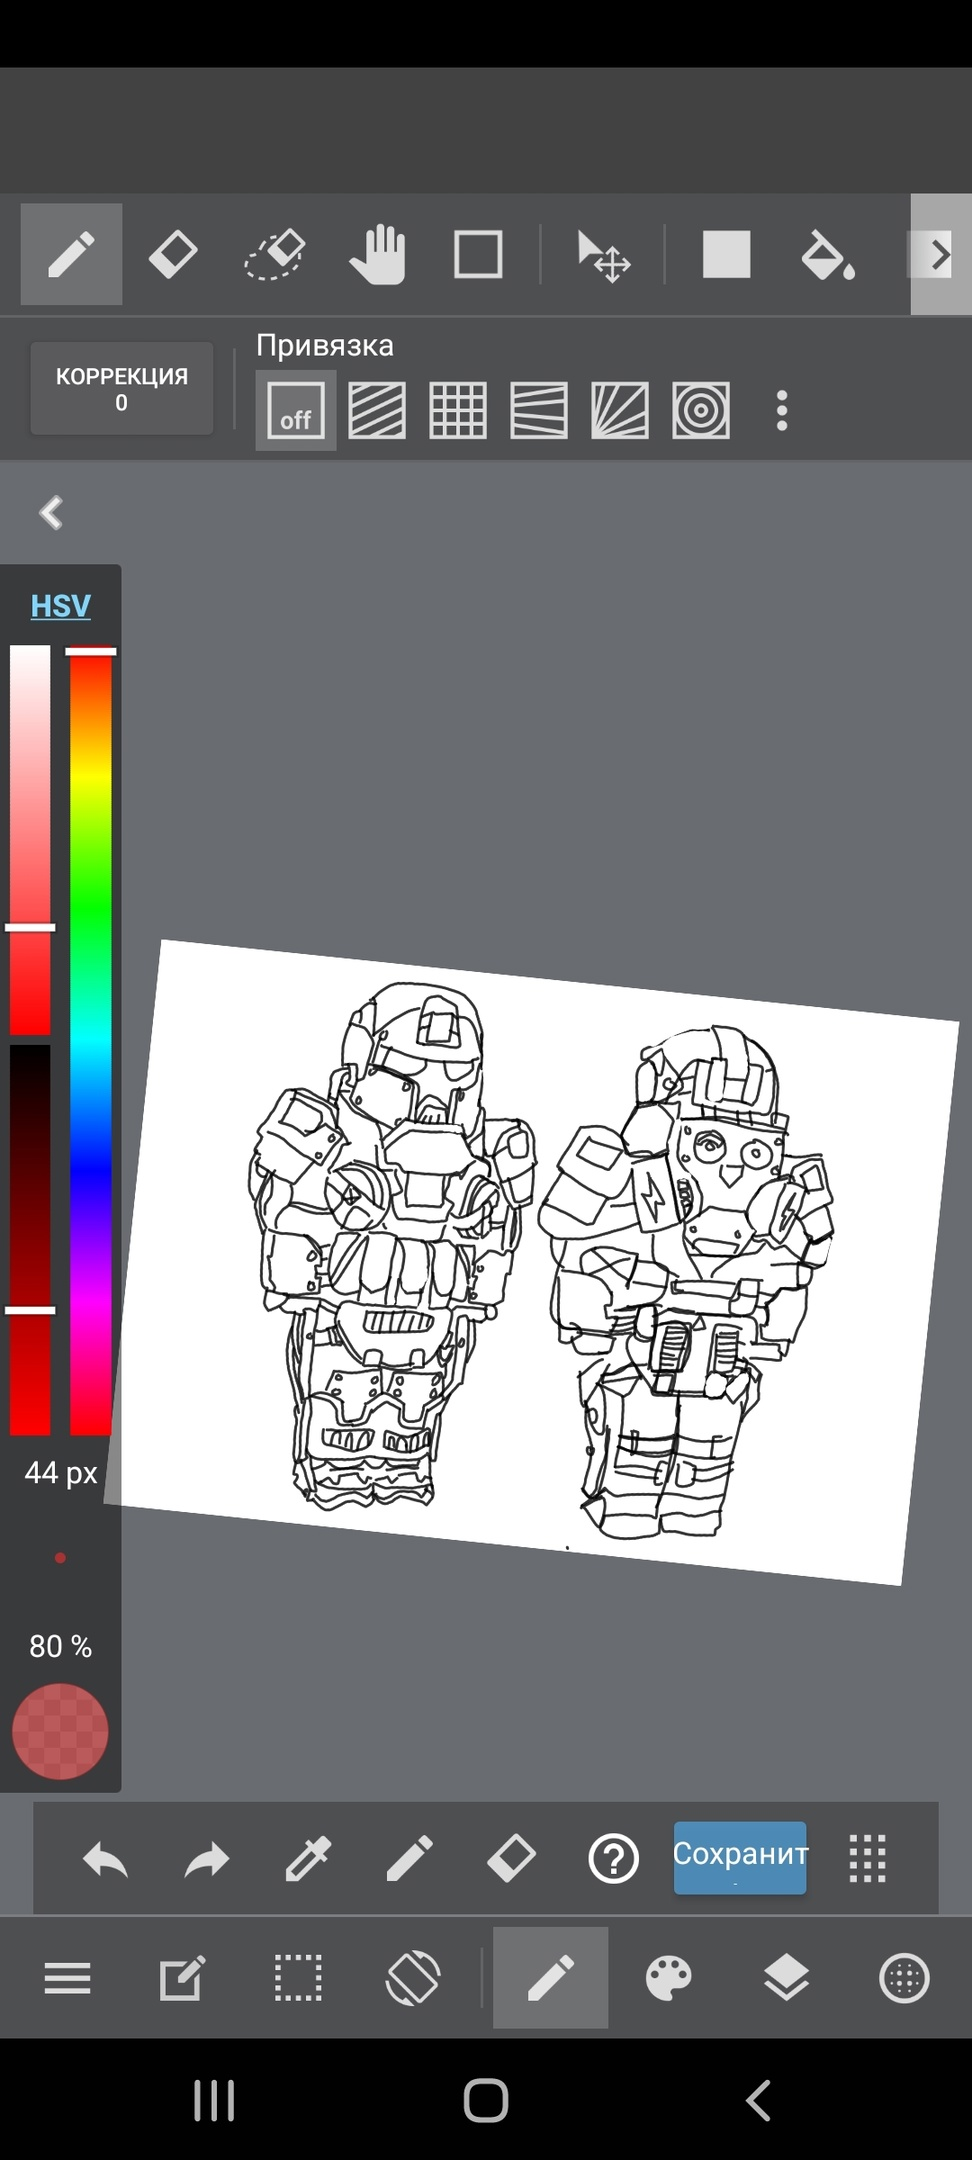Pick eraser in shortcut bar
Viewport: 972px width, 2160px height.
point(511,1860)
